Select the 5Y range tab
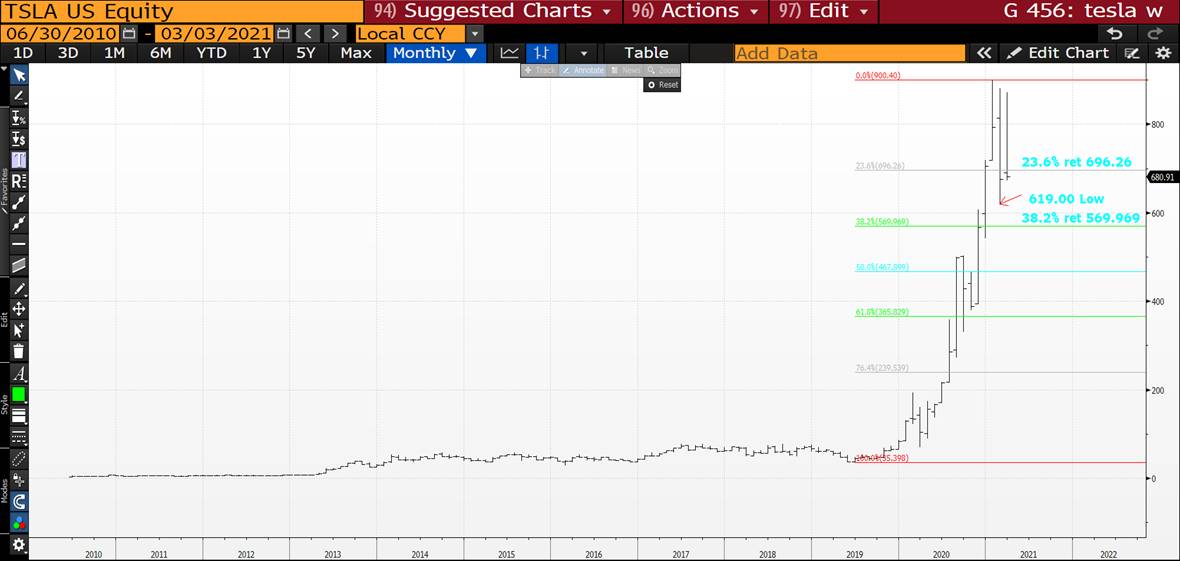 [x=306, y=53]
